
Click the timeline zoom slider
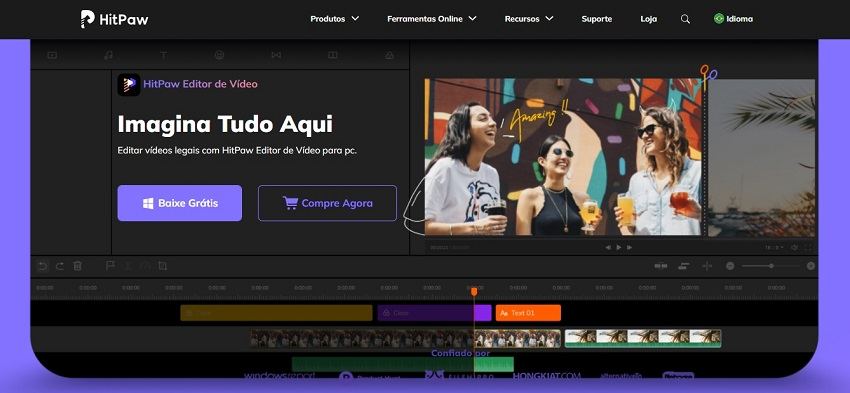click(770, 266)
